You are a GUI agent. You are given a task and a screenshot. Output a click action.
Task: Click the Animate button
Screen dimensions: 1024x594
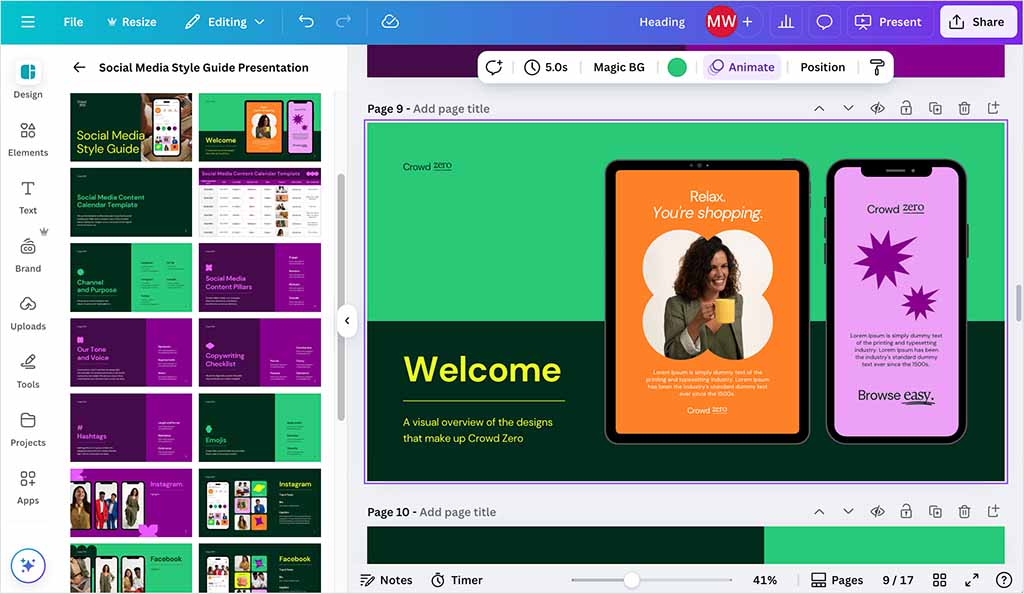pyautogui.click(x=741, y=67)
